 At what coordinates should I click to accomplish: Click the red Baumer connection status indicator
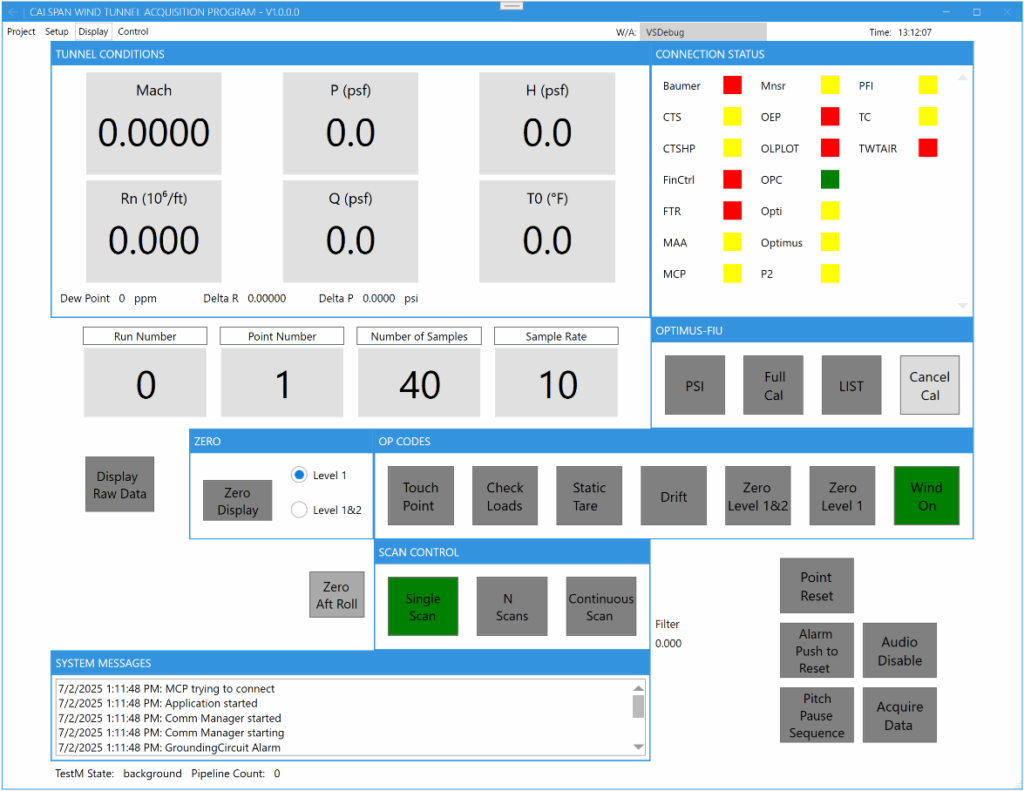(x=733, y=86)
